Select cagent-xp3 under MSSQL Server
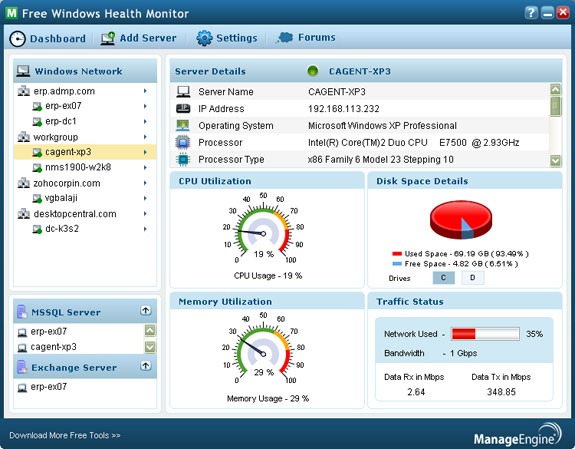575x449 pixels. 54,347
